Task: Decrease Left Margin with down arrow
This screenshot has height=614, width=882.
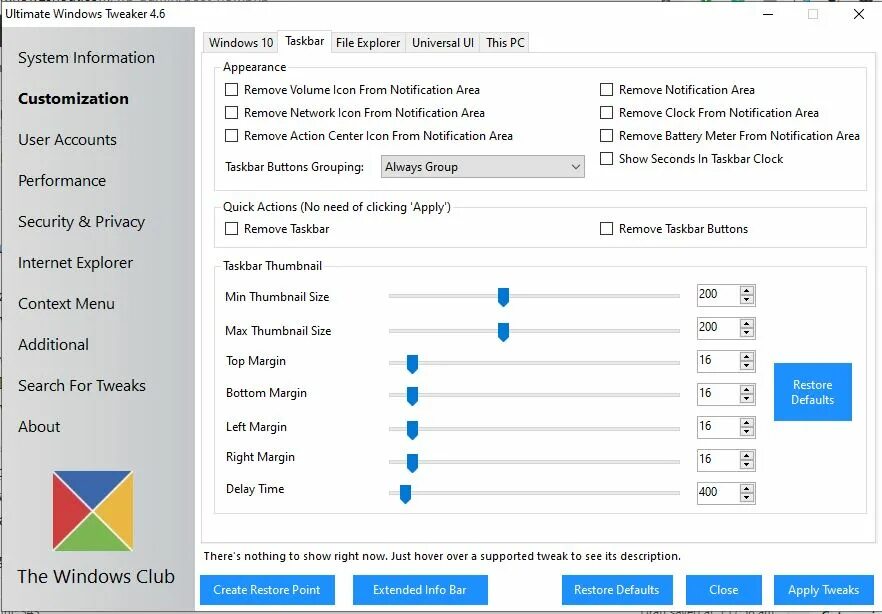Action: coord(746,431)
